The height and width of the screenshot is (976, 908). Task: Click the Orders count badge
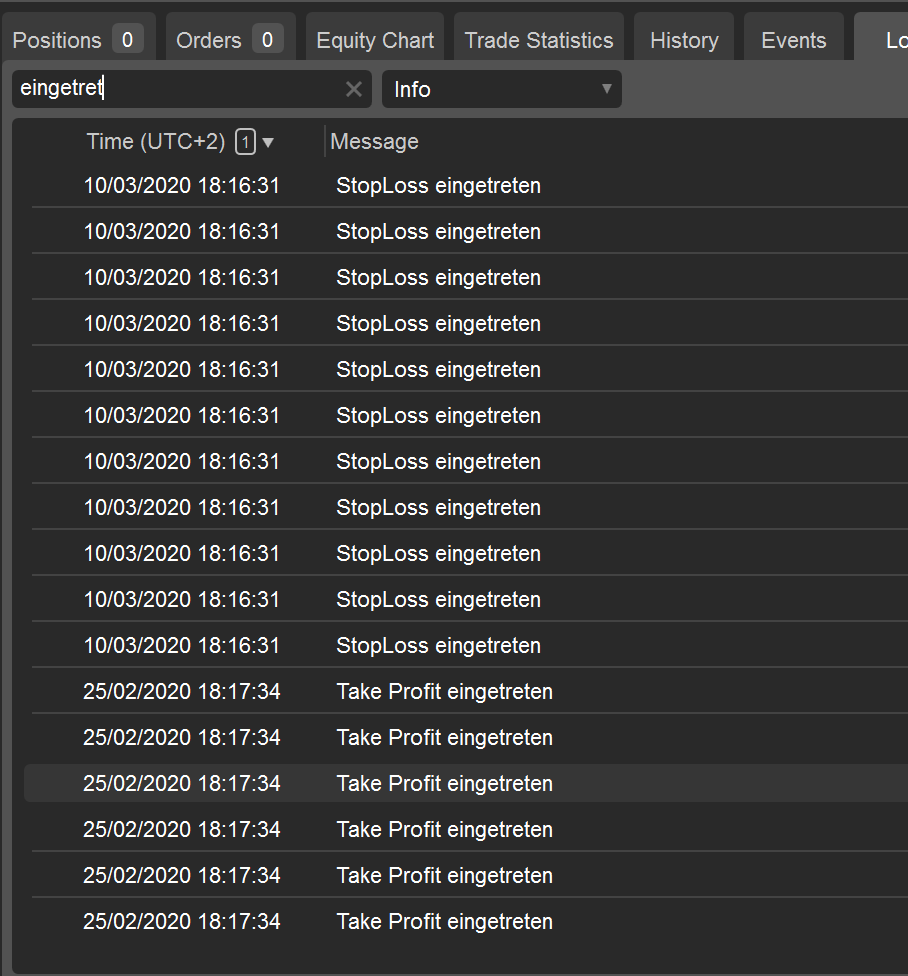click(267, 40)
